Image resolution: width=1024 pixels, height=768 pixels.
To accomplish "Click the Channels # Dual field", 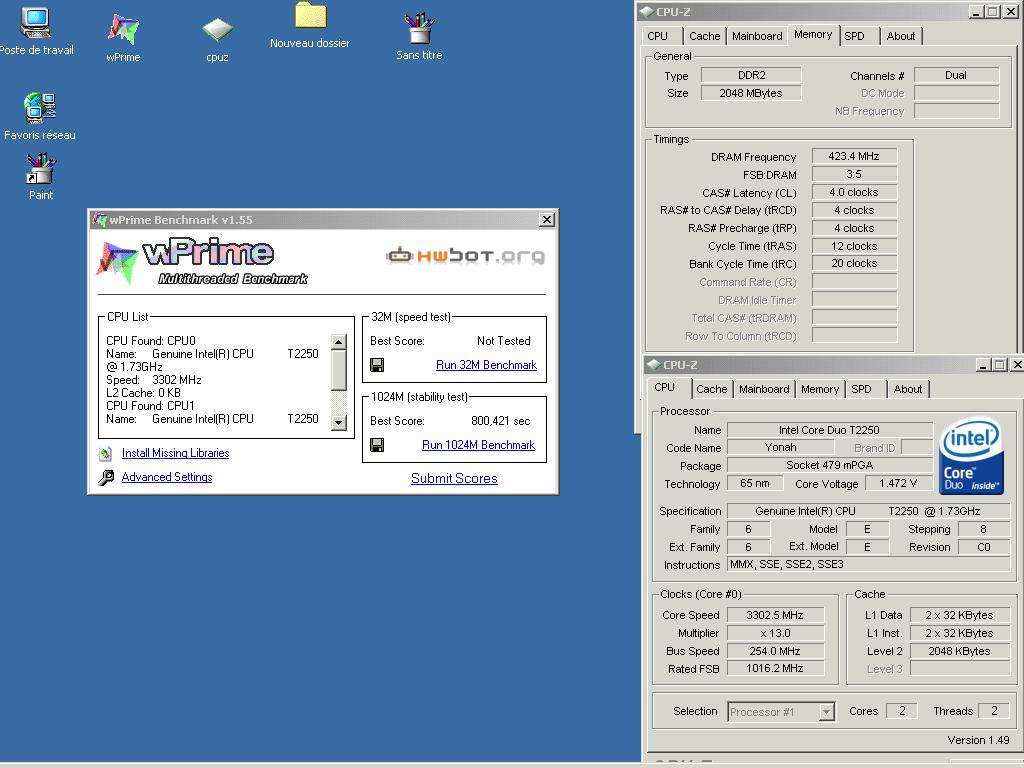I will pos(956,75).
